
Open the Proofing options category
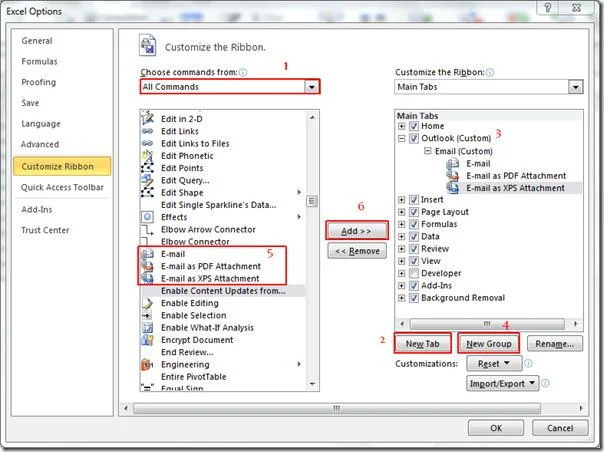click(39, 82)
